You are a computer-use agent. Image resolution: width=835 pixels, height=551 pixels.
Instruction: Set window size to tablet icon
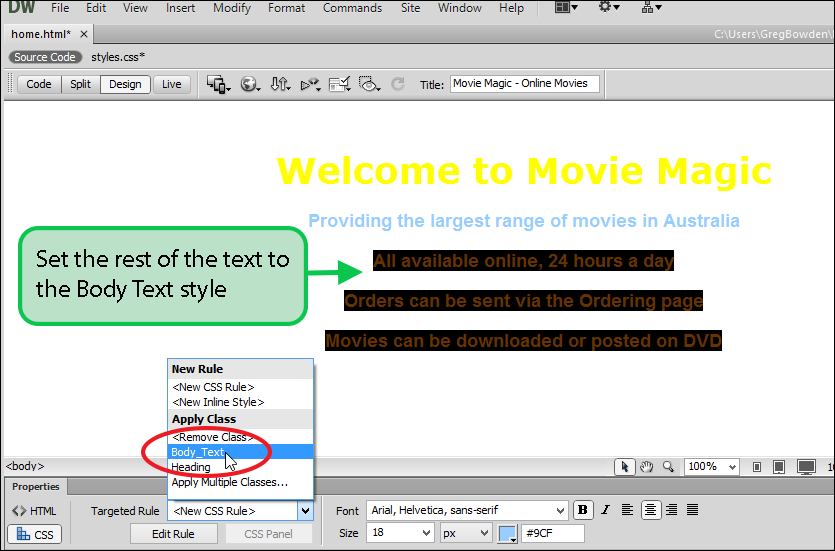(779, 467)
